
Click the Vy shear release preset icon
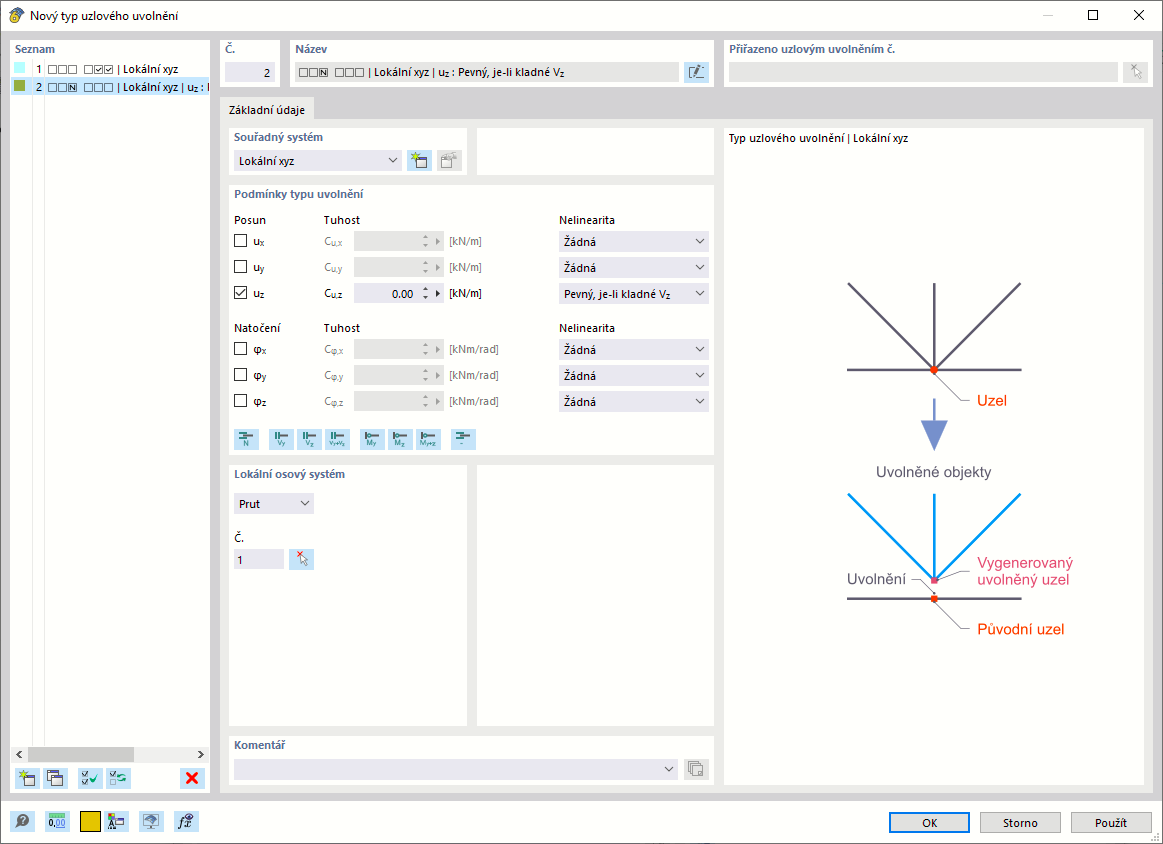tap(281, 439)
